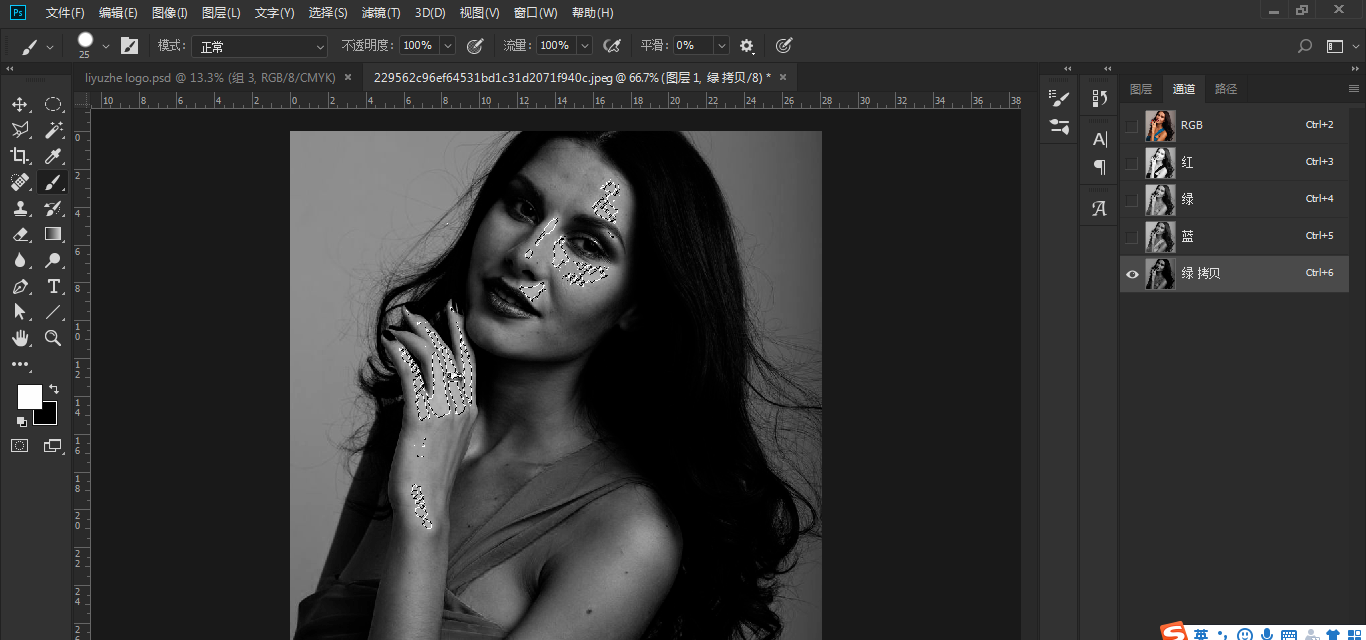This screenshot has width=1366, height=640.
Task: Activate the Eraser tool
Action: click(x=20, y=234)
